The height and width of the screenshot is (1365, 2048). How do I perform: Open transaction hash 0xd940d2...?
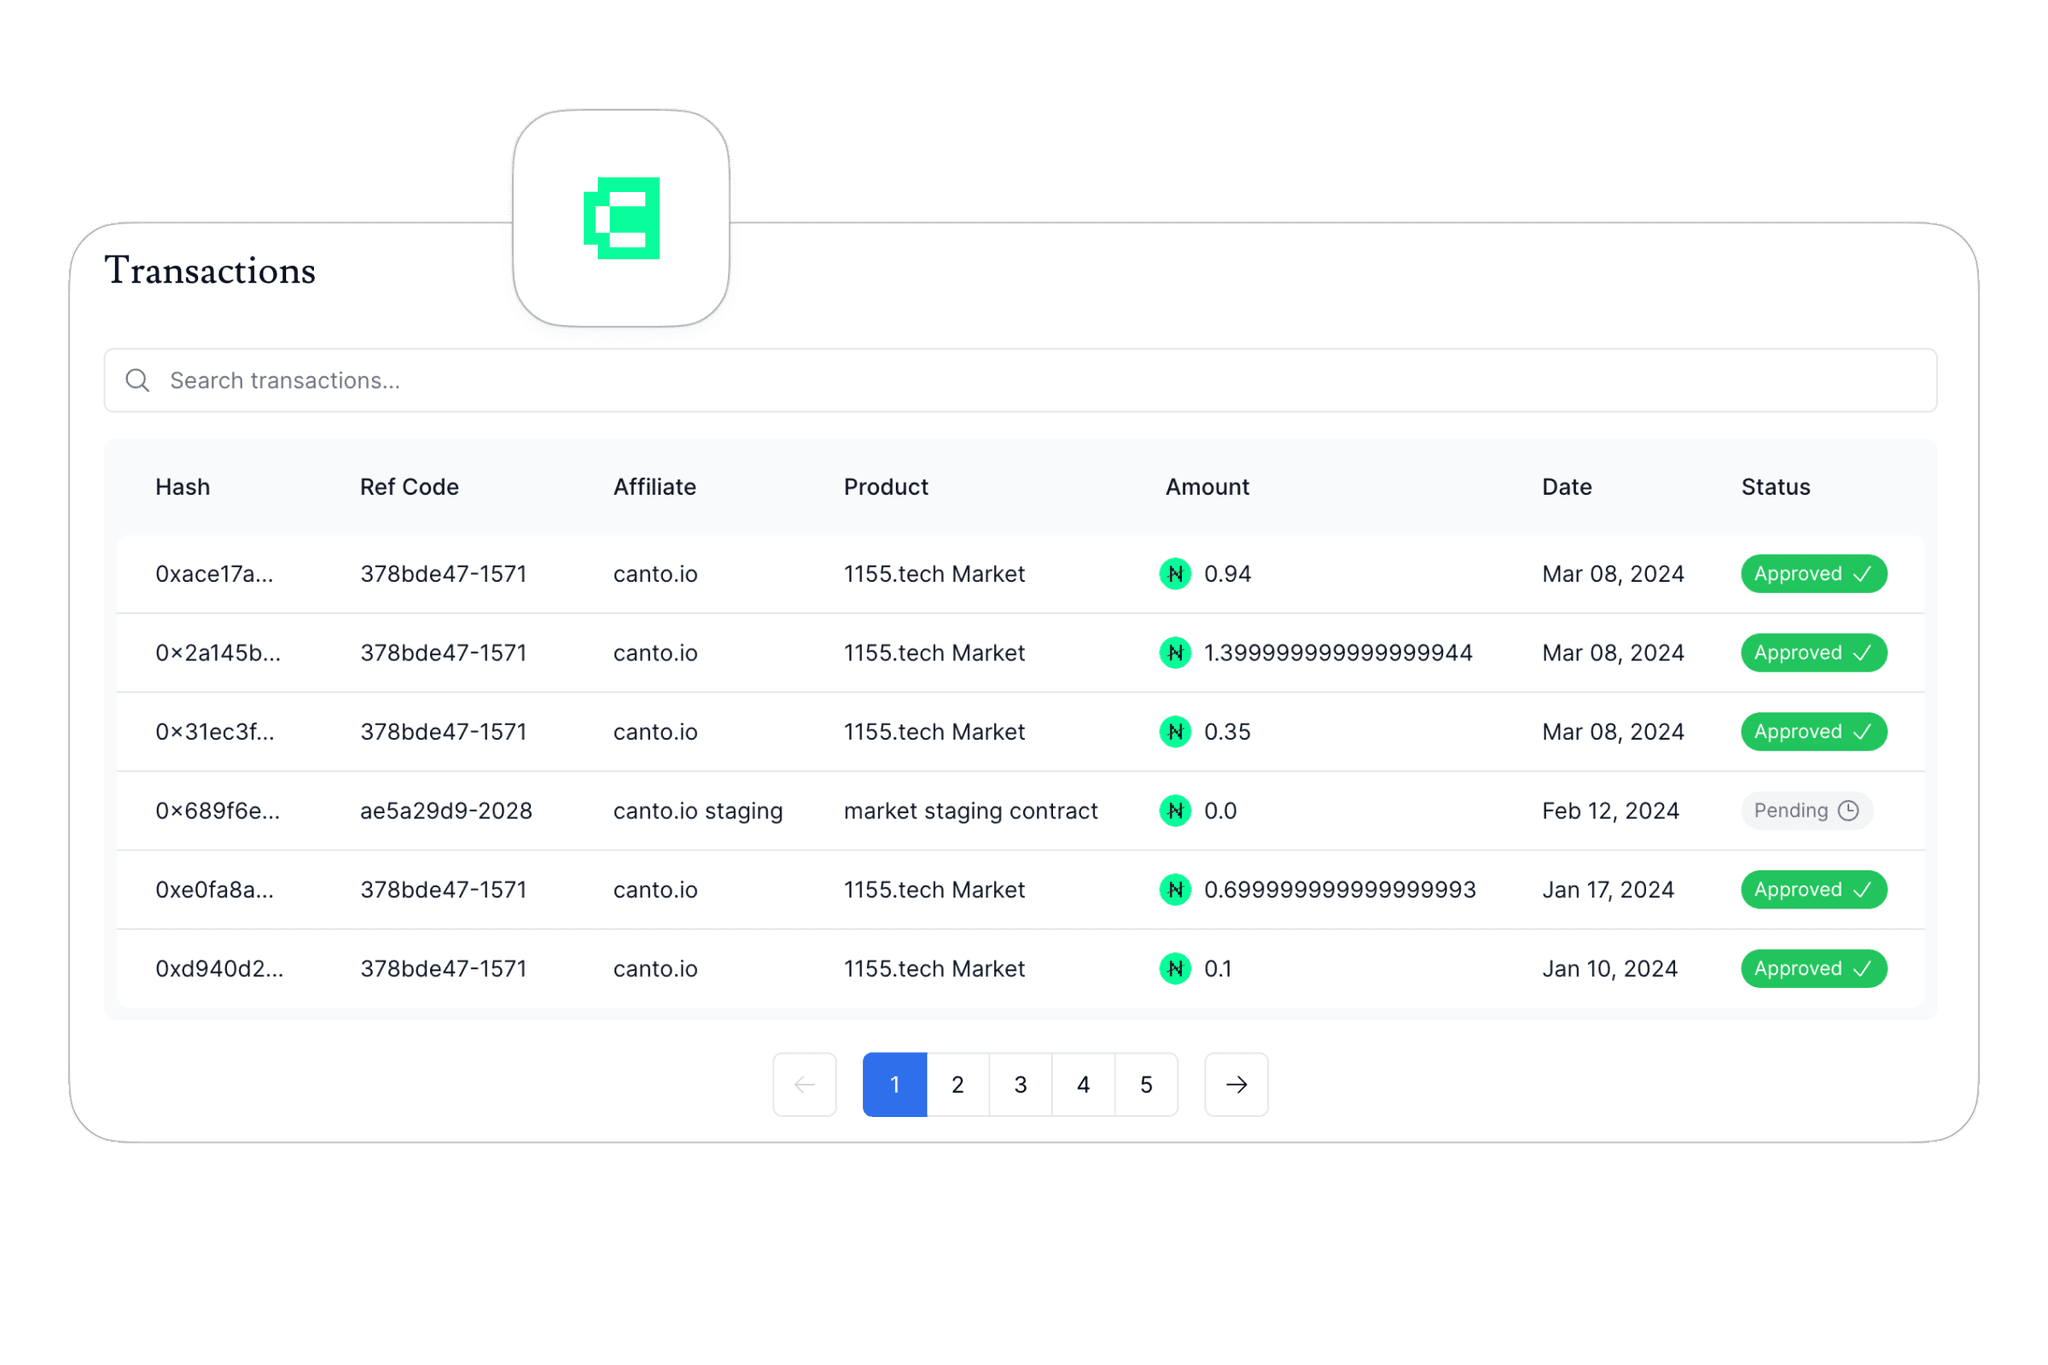tap(219, 969)
